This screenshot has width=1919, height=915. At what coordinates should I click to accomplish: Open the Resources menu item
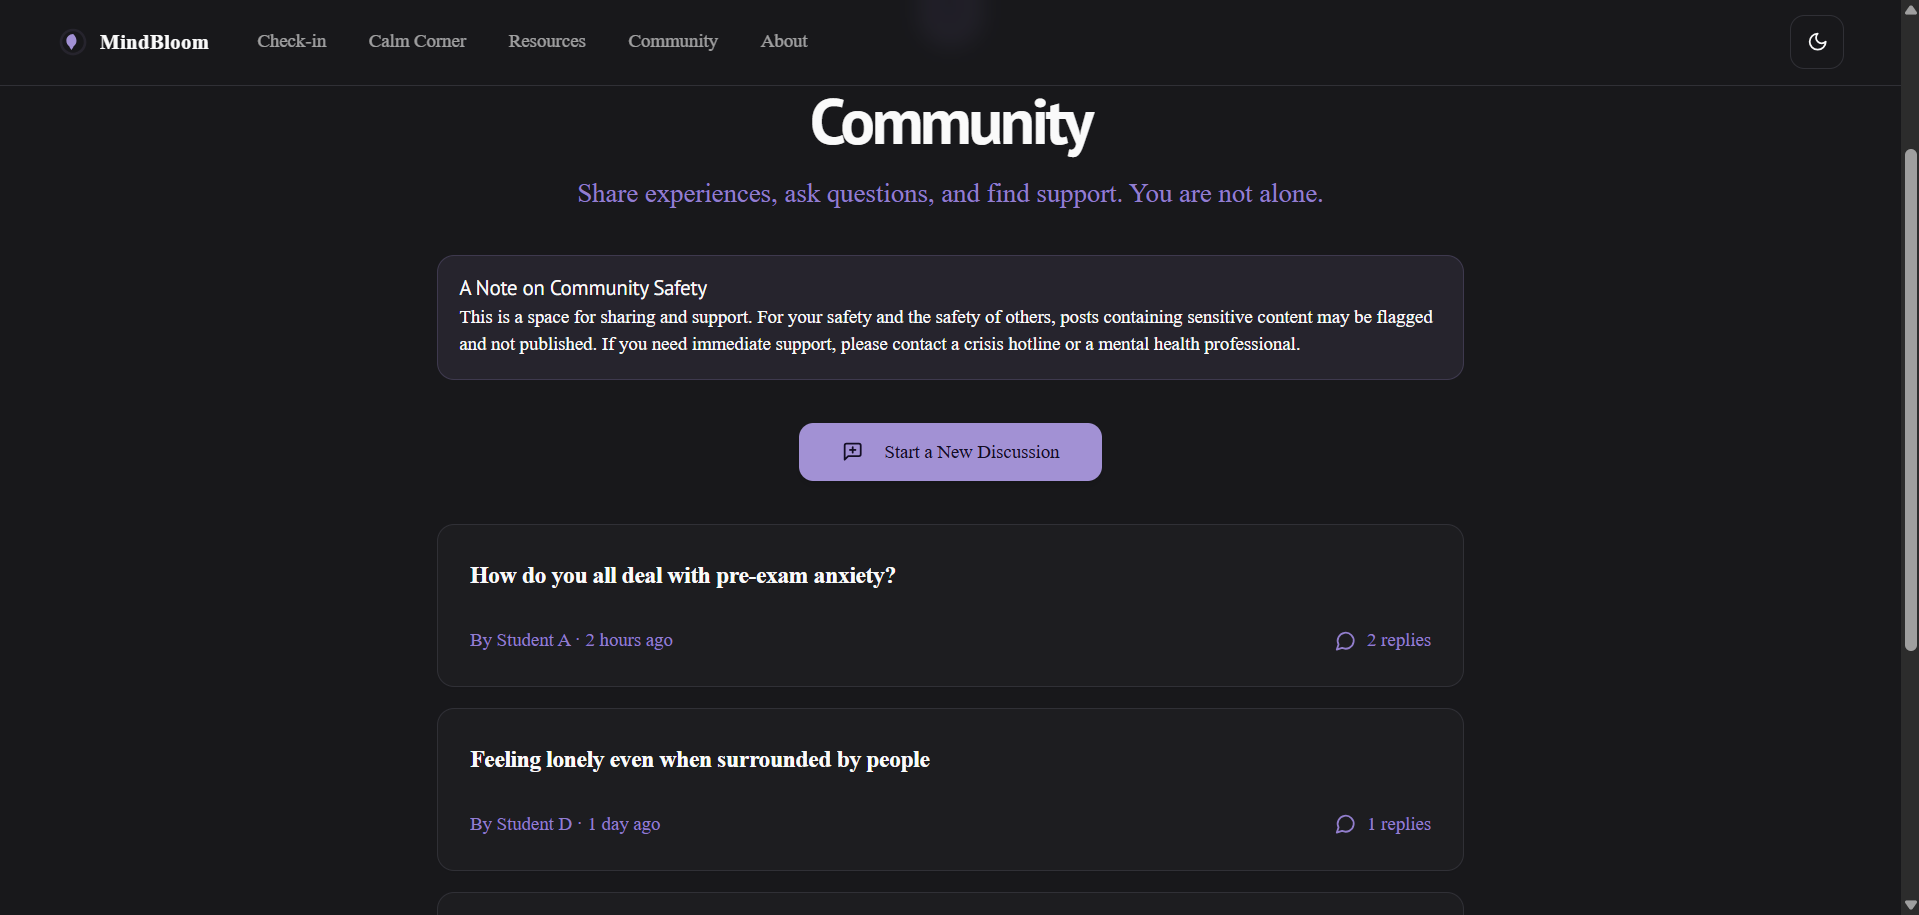[x=546, y=42]
